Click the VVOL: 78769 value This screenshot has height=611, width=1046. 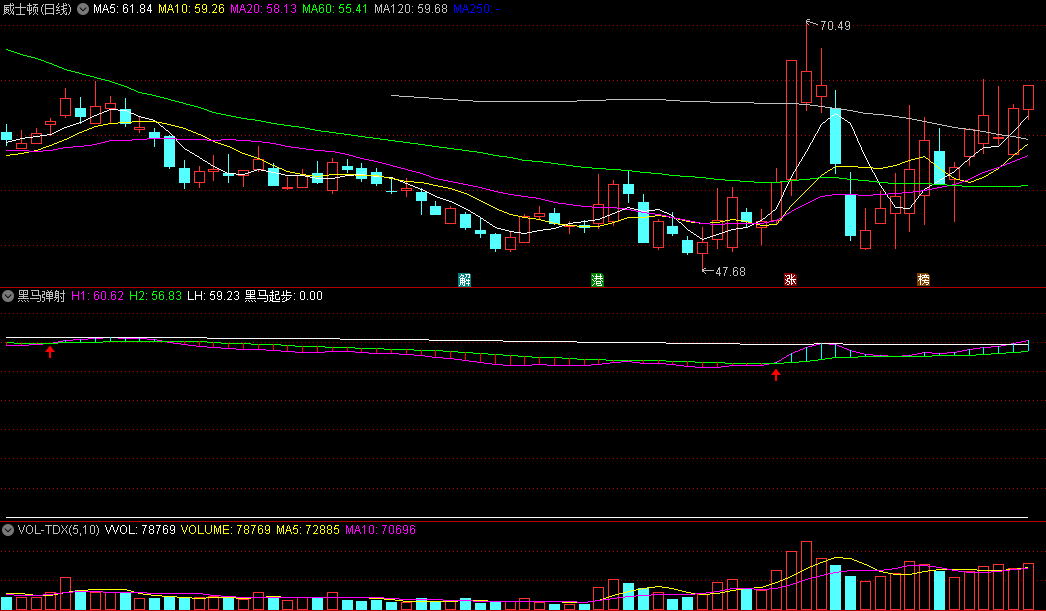pos(140,530)
